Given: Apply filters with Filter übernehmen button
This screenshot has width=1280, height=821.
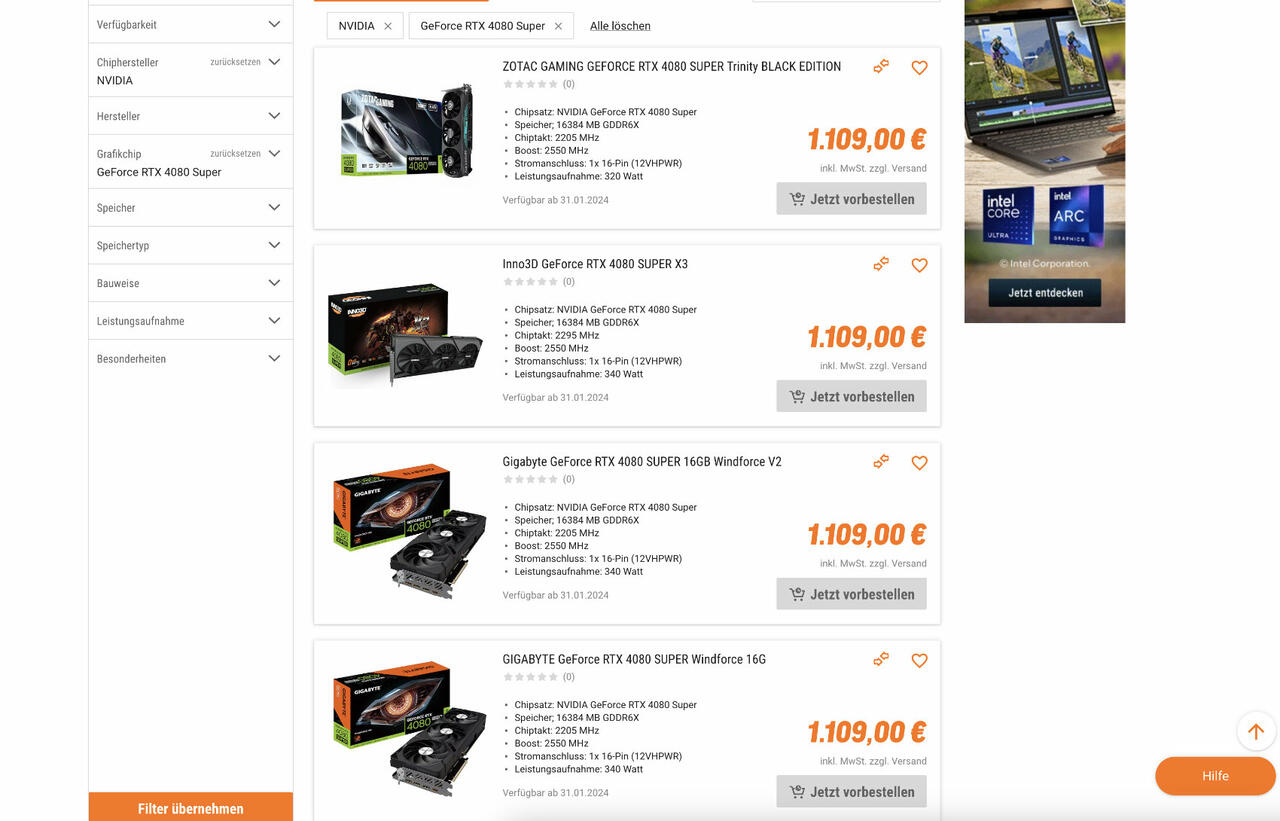Looking at the screenshot, I should click(190, 808).
